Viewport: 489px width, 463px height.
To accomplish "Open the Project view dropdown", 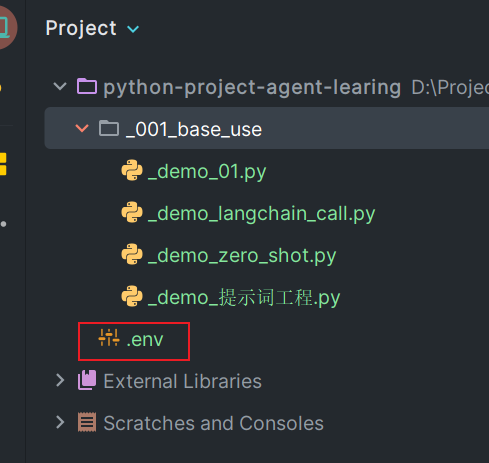I will tap(133, 29).
